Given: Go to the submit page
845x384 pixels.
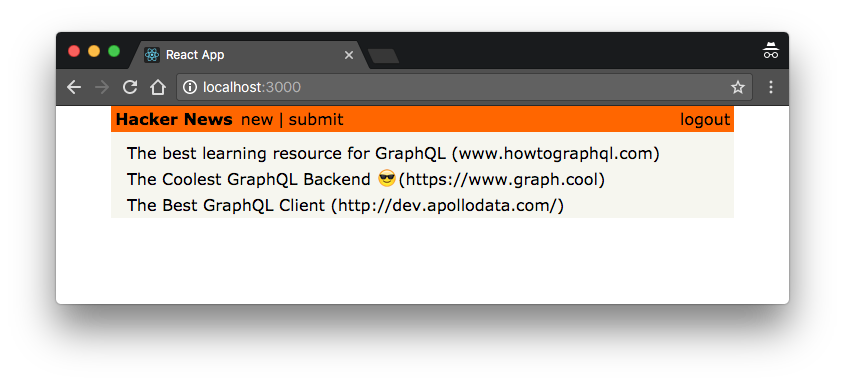Looking at the screenshot, I should [x=316, y=120].
